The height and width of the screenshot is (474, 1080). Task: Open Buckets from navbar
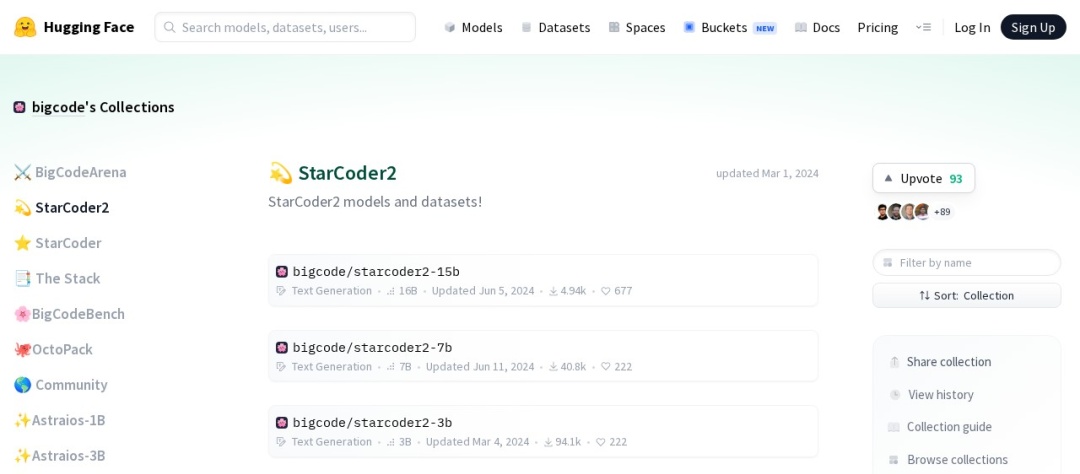729,28
